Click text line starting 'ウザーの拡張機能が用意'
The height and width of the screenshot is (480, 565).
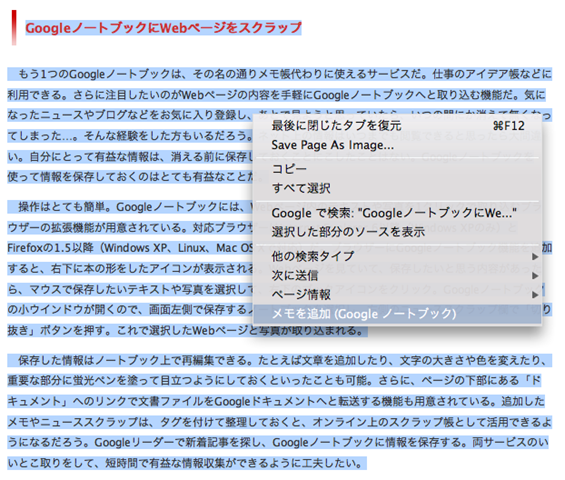[130, 227]
